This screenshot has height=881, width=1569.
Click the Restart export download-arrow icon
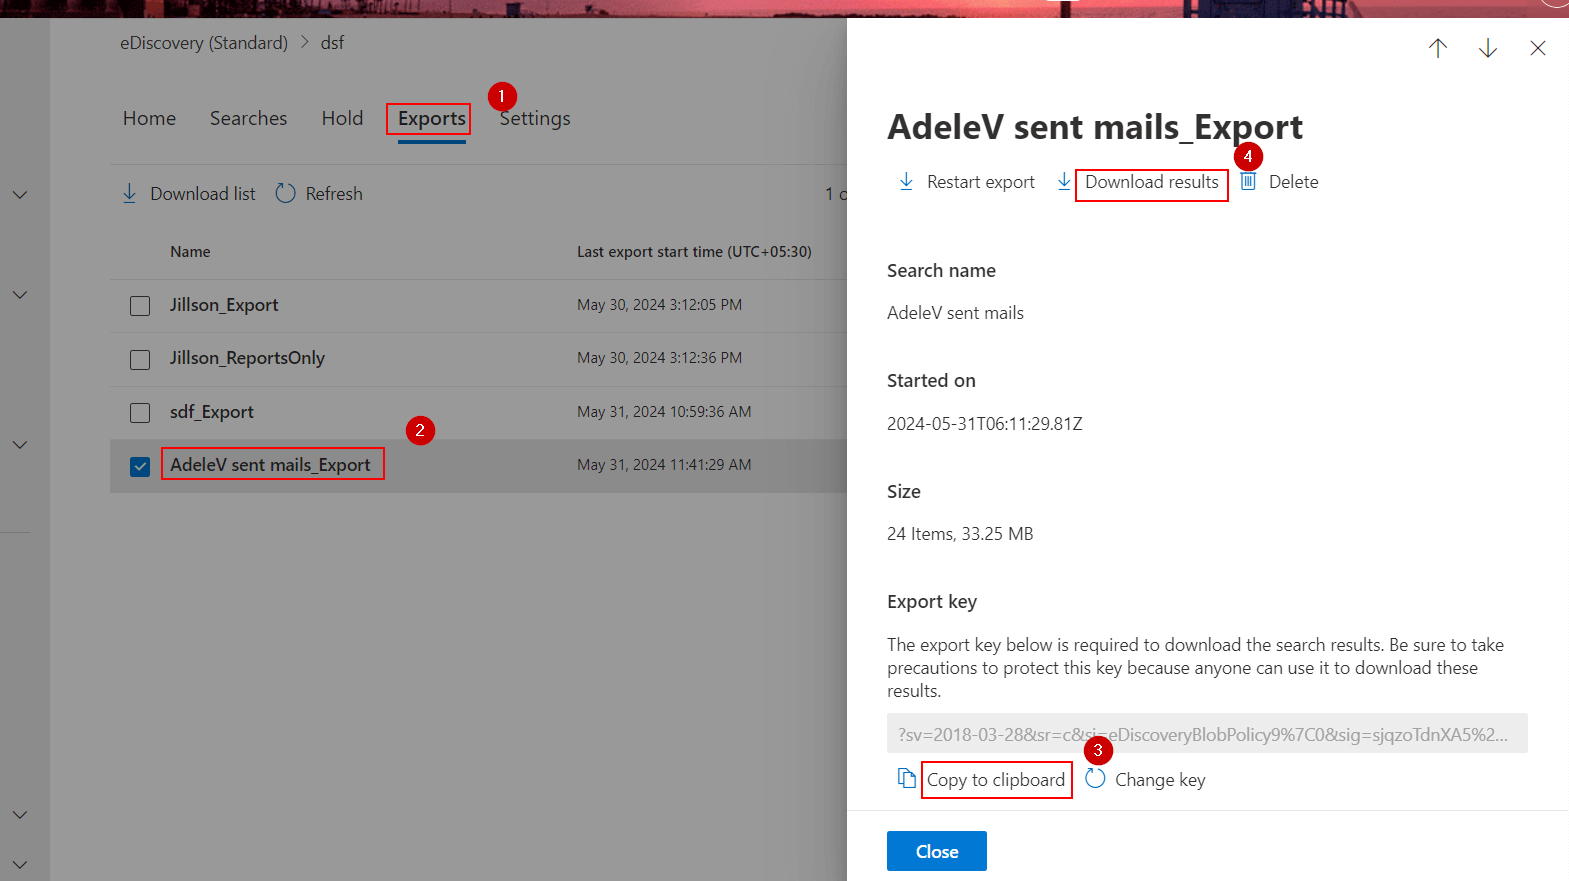[x=906, y=181]
